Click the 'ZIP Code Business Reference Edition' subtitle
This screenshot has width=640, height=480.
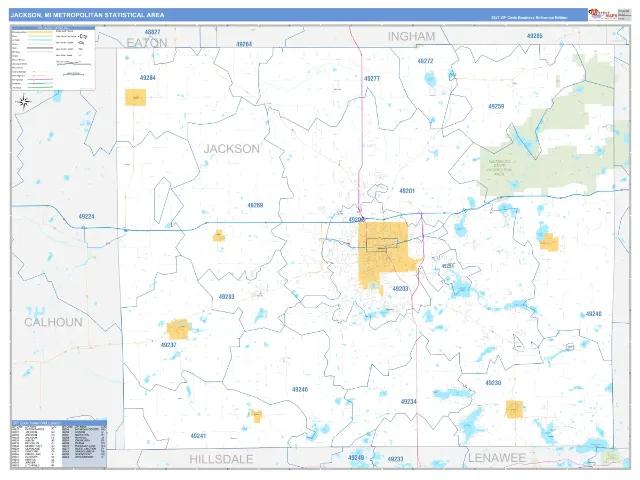(529, 18)
